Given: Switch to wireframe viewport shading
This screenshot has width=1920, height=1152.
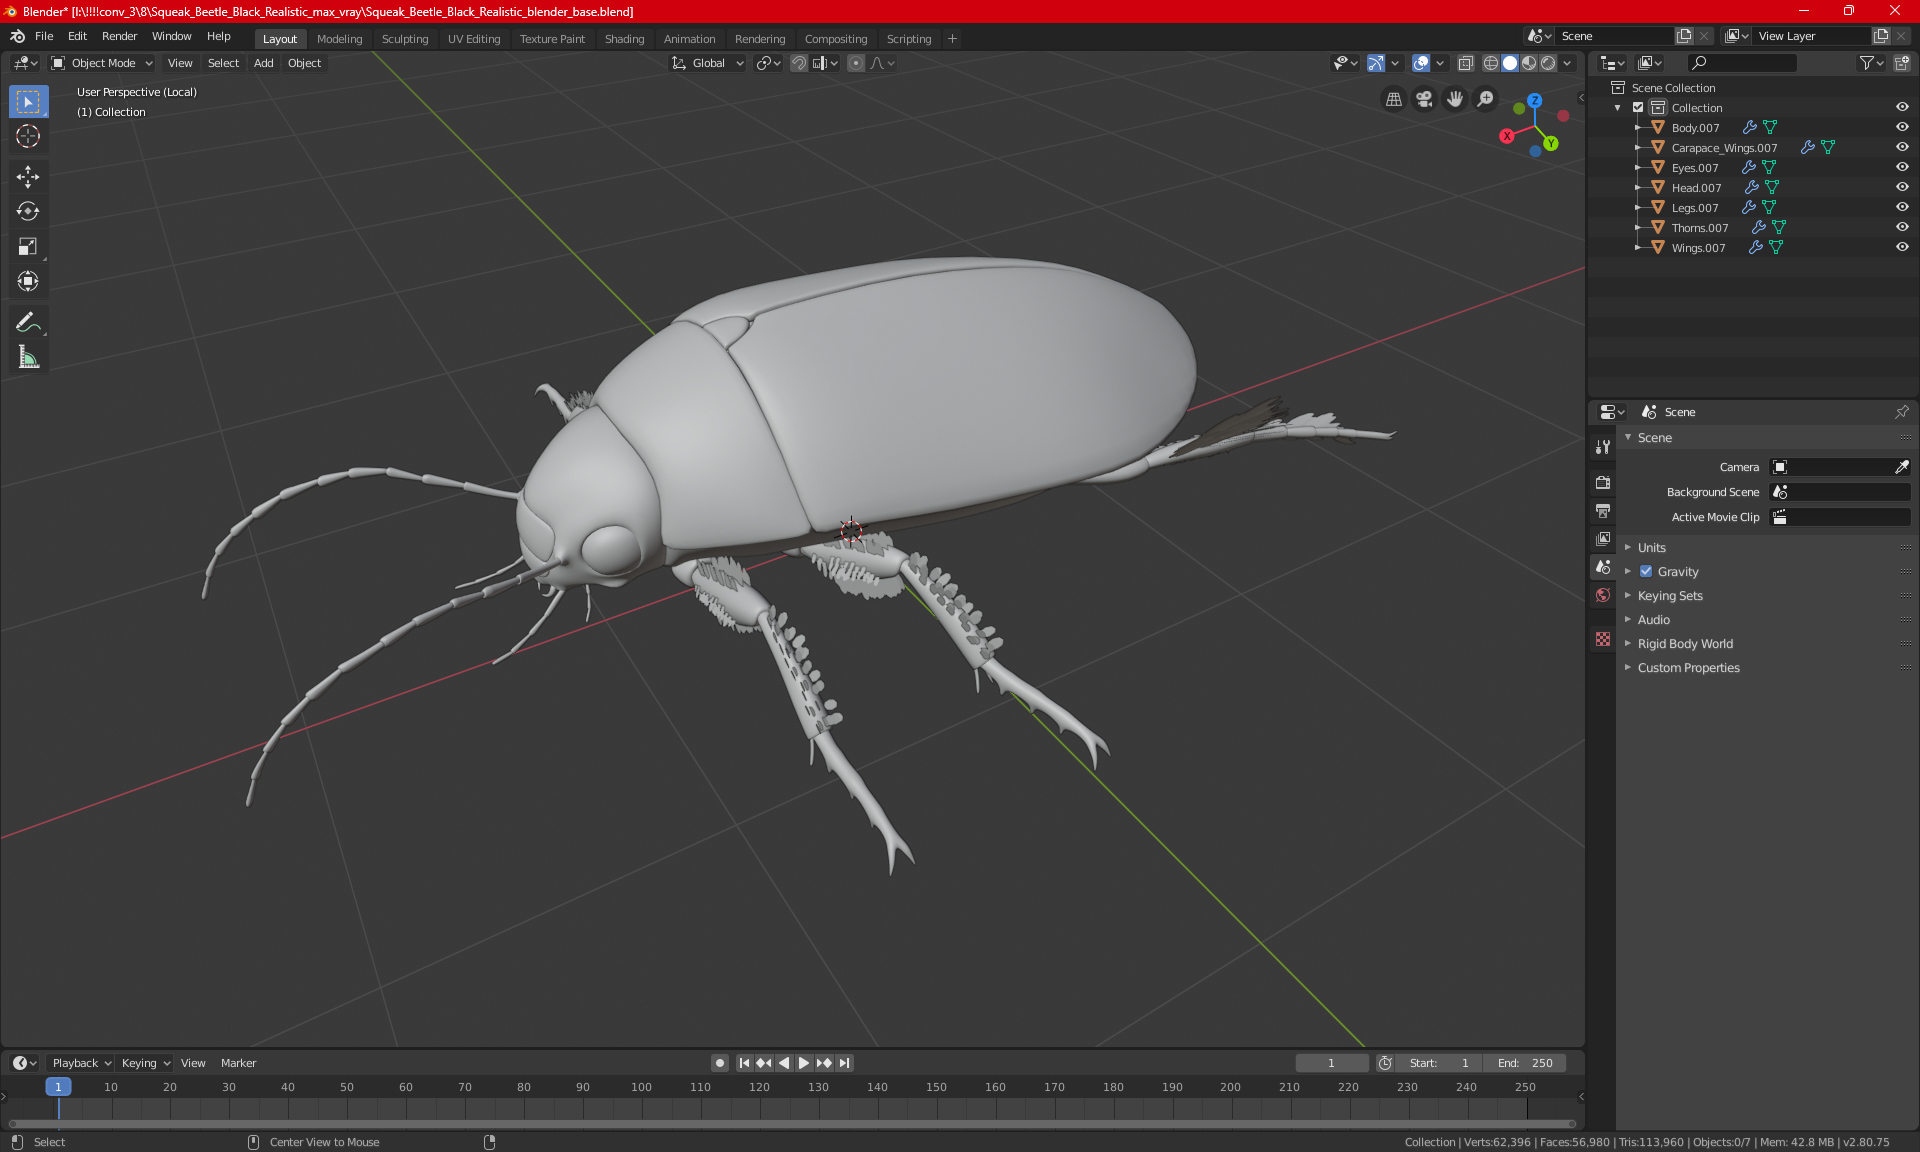Looking at the screenshot, I should coord(1490,63).
